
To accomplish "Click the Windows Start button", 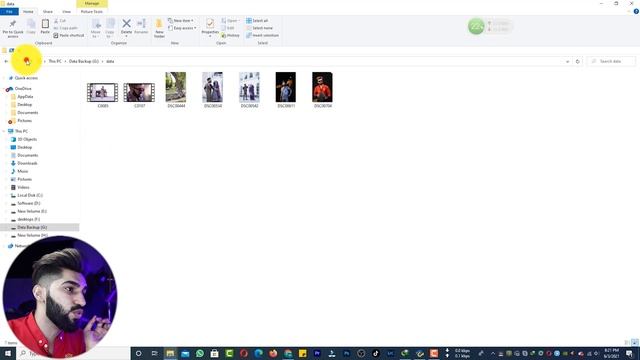I will pyautogui.click(x=7, y=353).
